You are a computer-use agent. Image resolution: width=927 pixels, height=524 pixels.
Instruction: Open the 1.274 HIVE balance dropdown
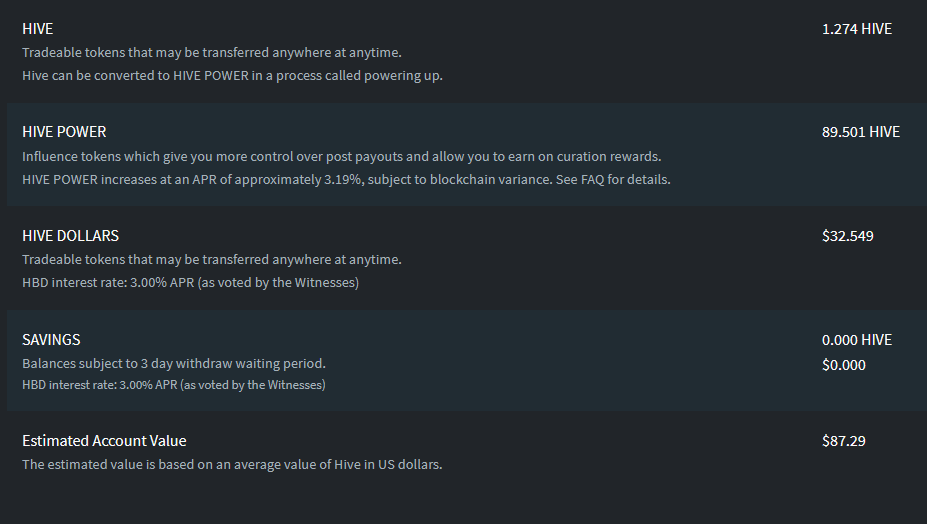tap(856, 29)
